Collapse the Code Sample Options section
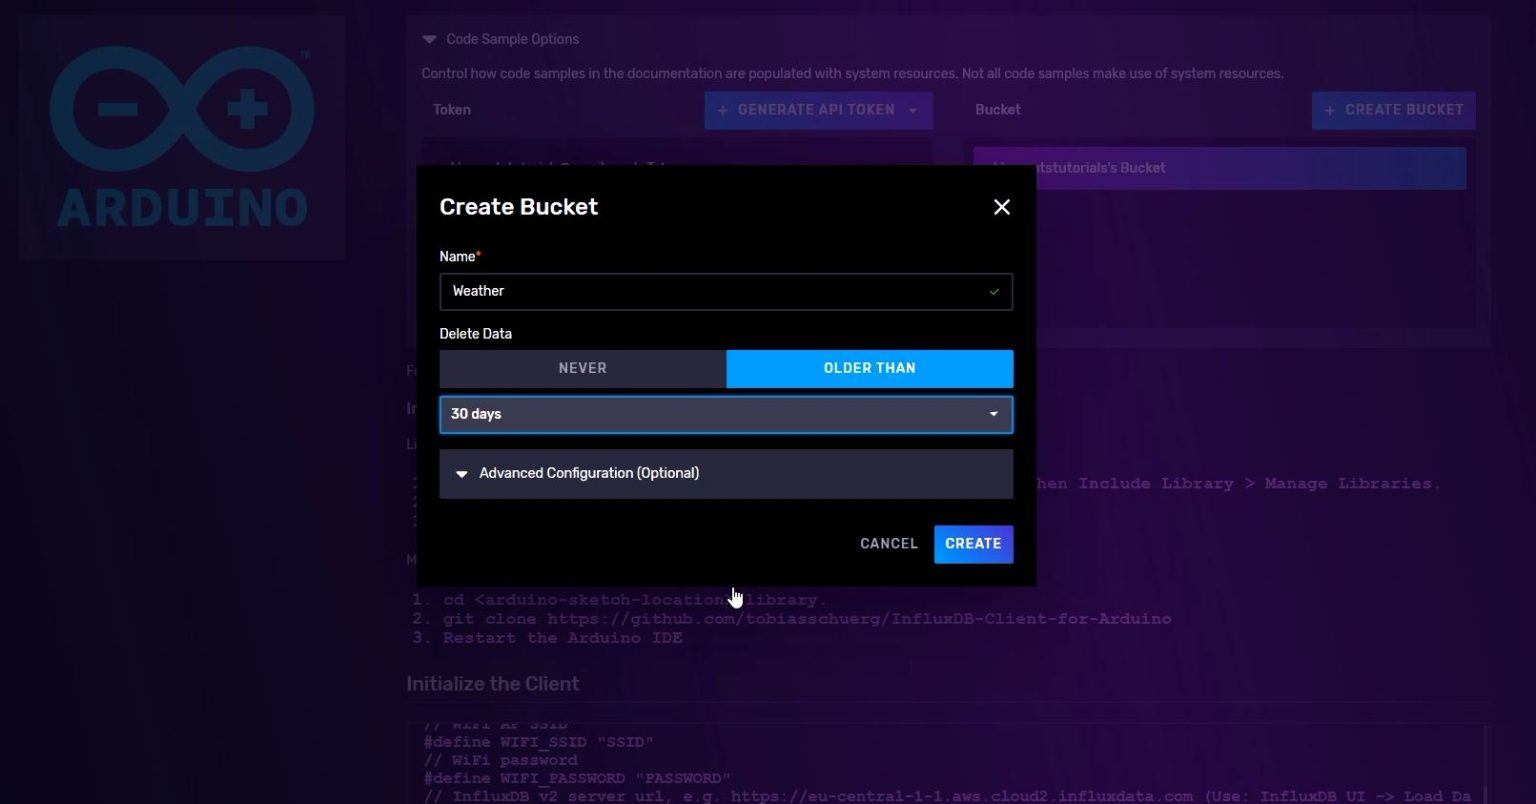The height and width of the screenshot is (804, 1536). 429,39
